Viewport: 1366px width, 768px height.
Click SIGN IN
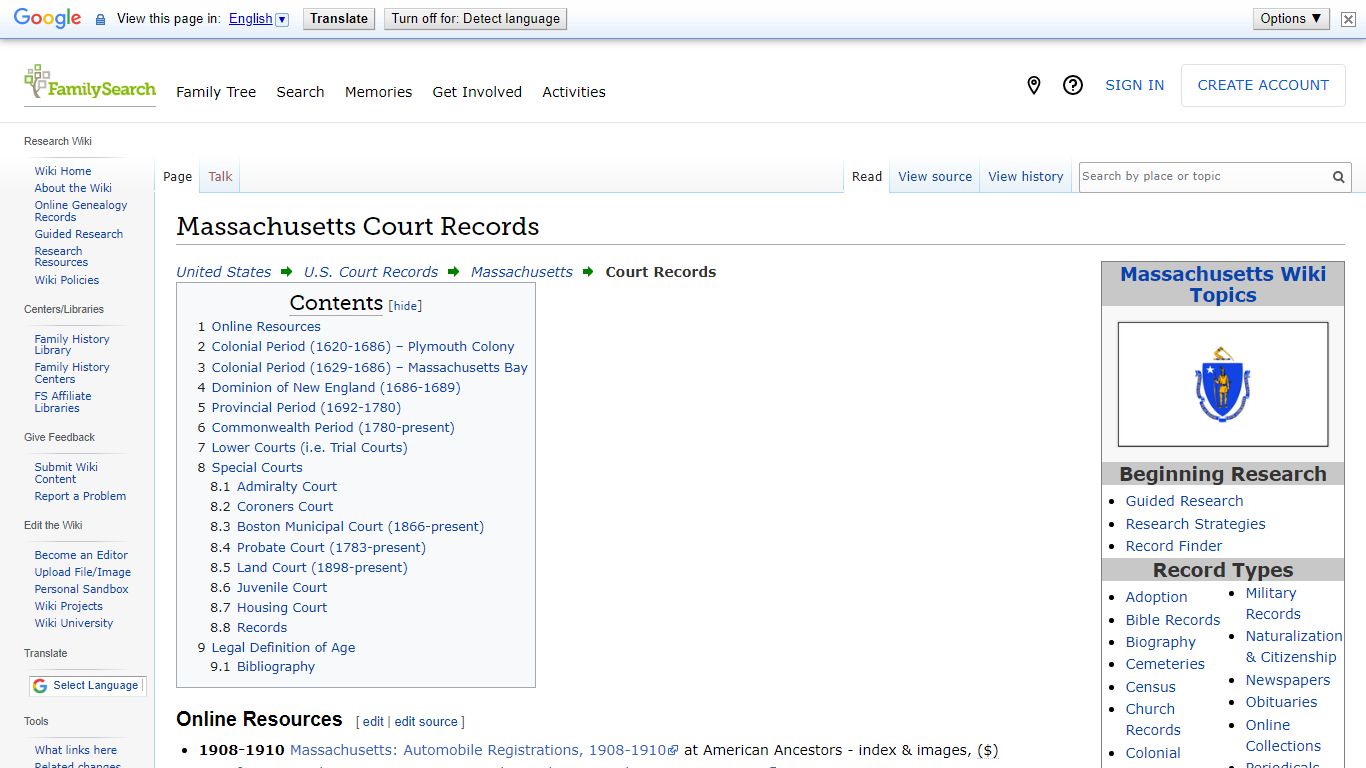pos(1134,86)
